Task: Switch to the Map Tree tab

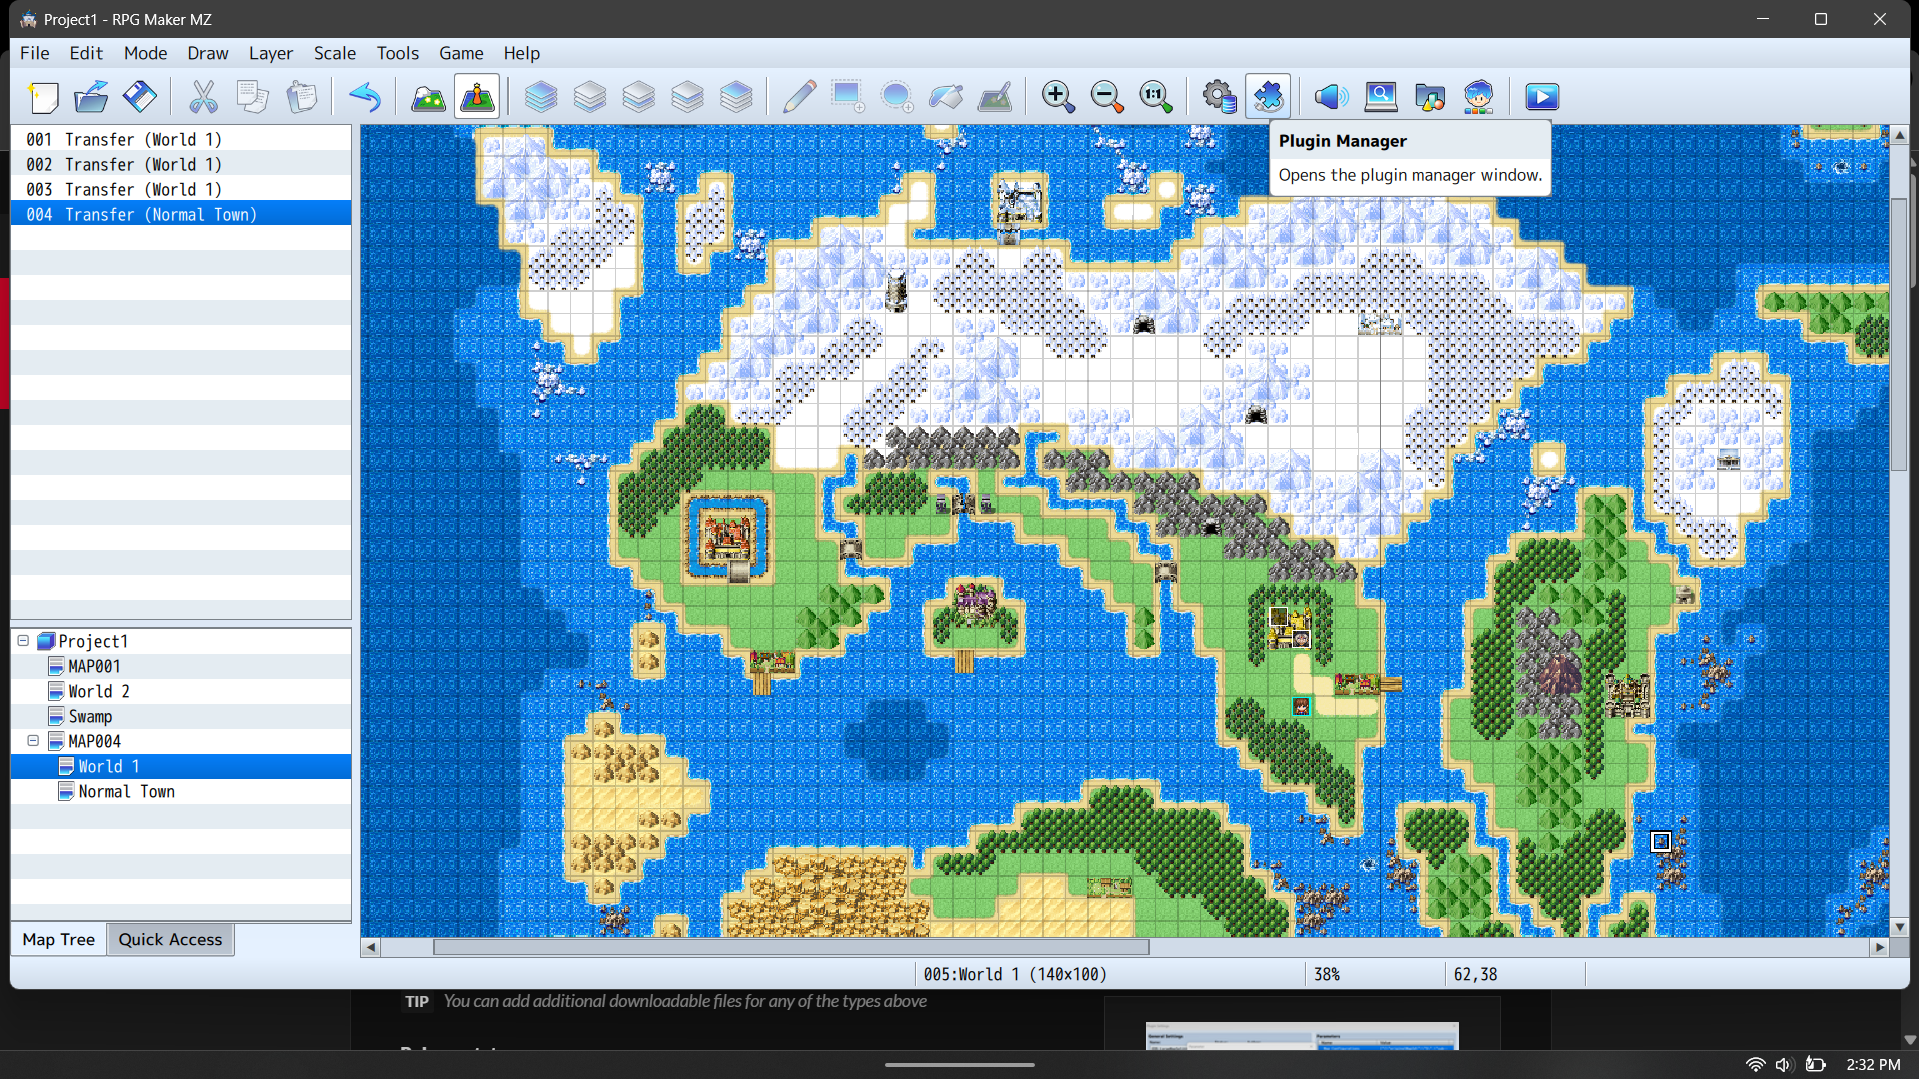Action: coord(59,940)
